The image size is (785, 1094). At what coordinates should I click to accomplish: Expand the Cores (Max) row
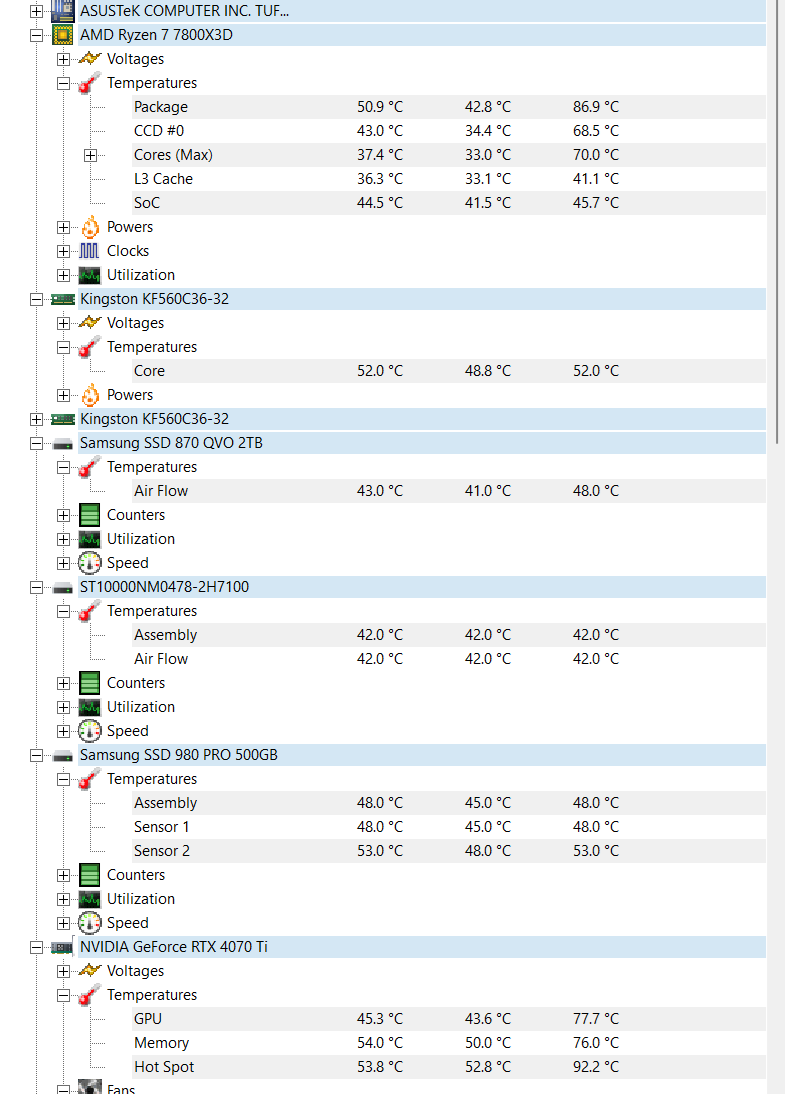[x=91, y=155]
